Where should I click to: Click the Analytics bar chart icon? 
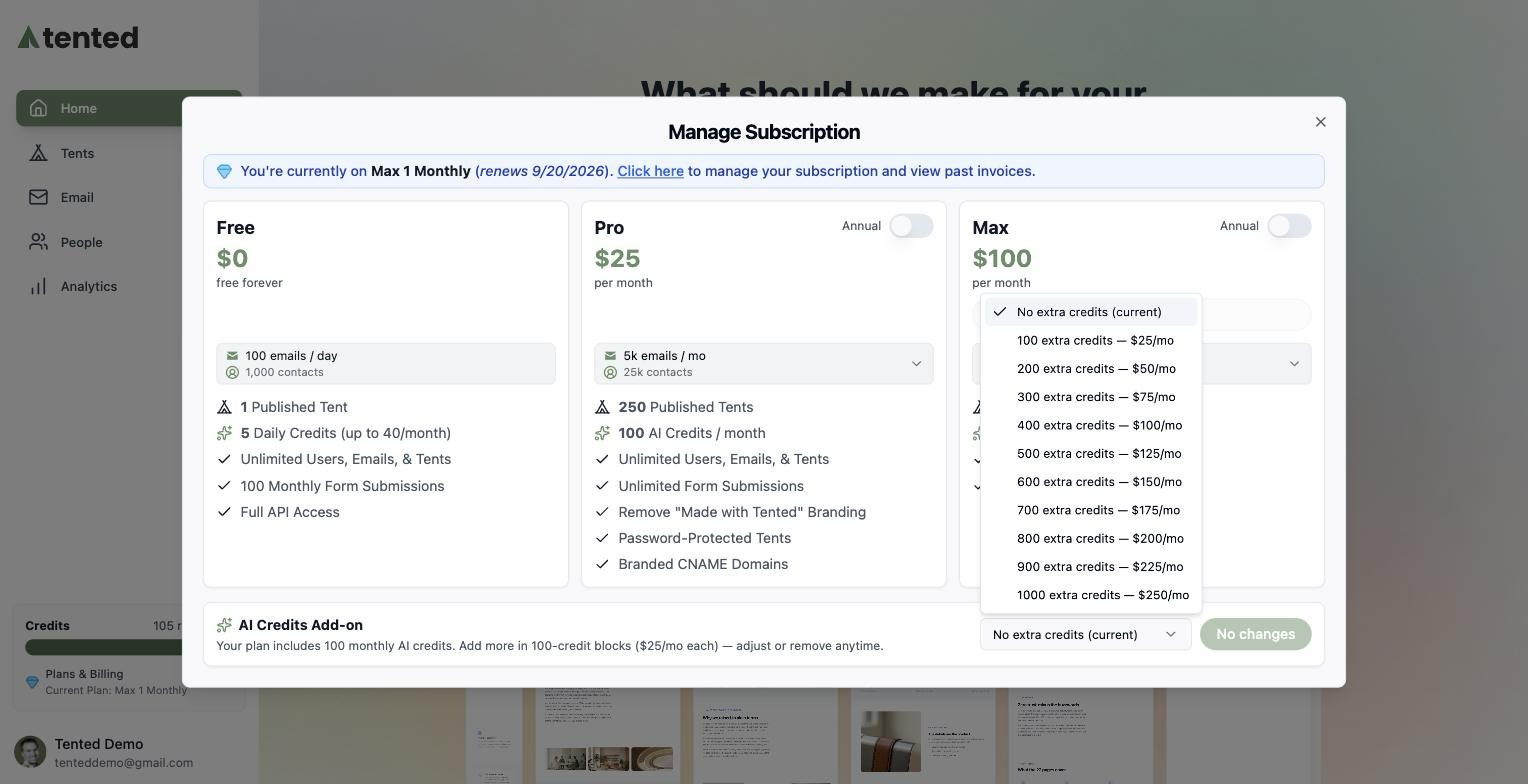point(38,286)
